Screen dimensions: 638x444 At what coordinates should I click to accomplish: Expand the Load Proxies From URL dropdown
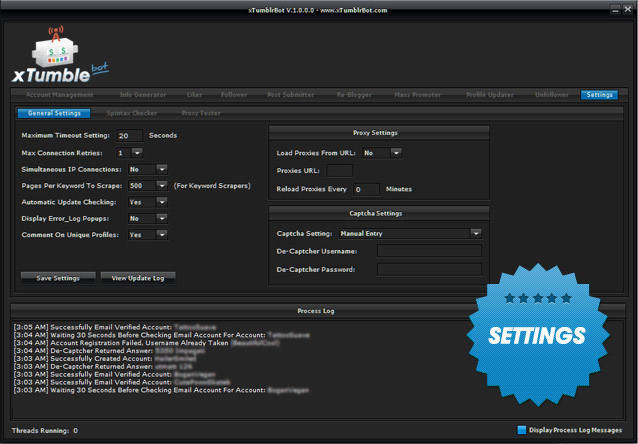point(396,153)
